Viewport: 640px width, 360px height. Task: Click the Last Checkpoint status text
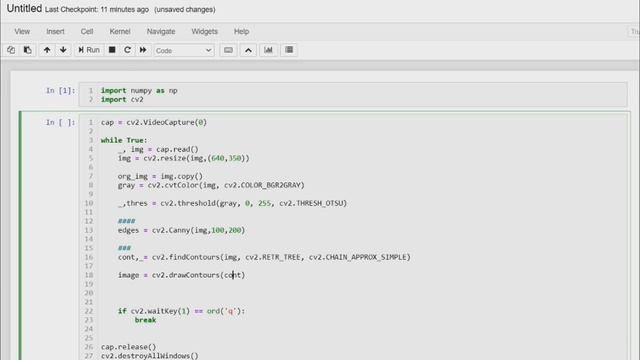click(97, 9)
